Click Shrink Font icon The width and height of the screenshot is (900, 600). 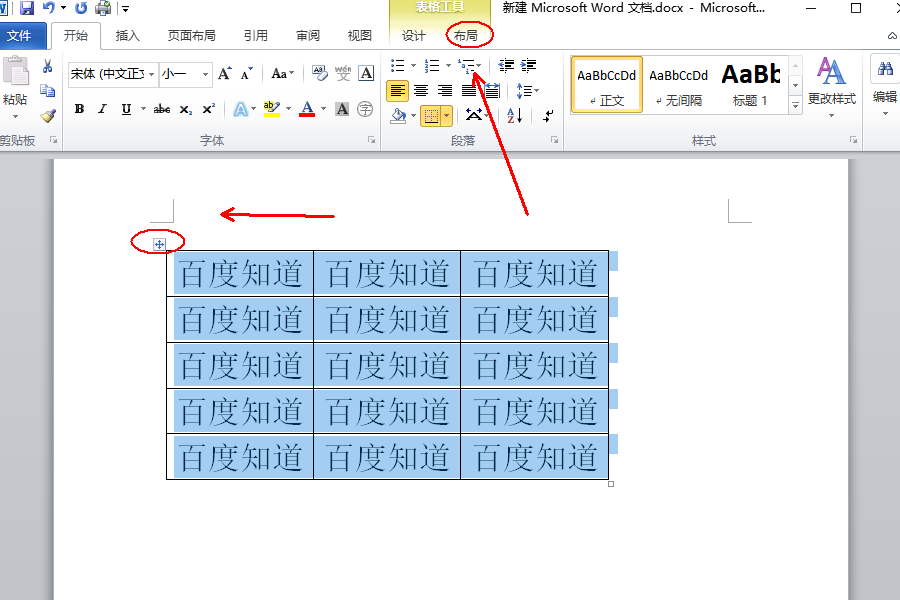pyautogui.click(x=247, y=73)
